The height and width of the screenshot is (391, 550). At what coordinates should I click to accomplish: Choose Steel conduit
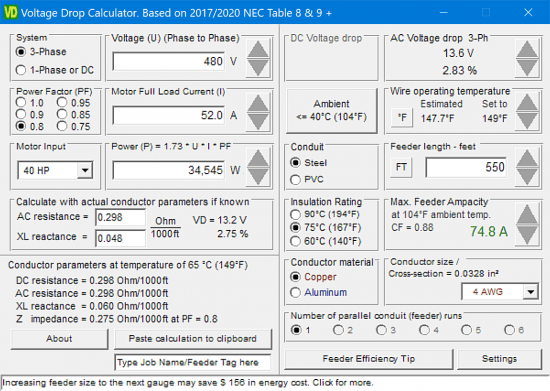[x=309, y=163]
